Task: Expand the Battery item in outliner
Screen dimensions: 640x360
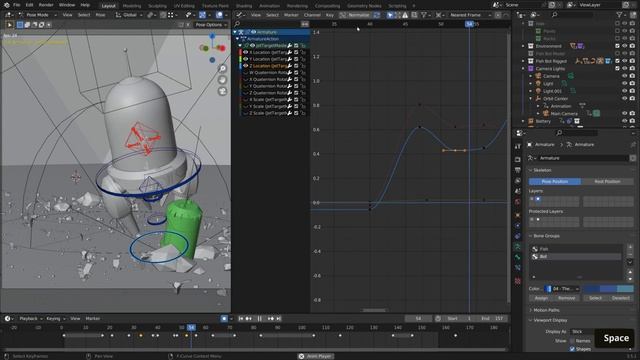Action: point(523,121)
